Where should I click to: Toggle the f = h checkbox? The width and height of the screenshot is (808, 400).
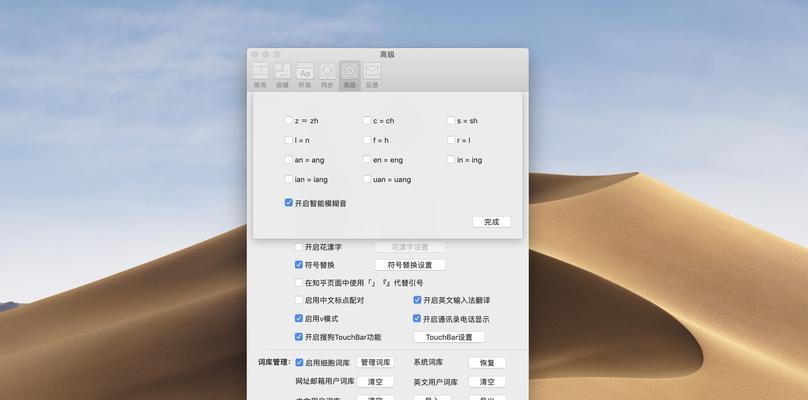(x=367, y=140)
